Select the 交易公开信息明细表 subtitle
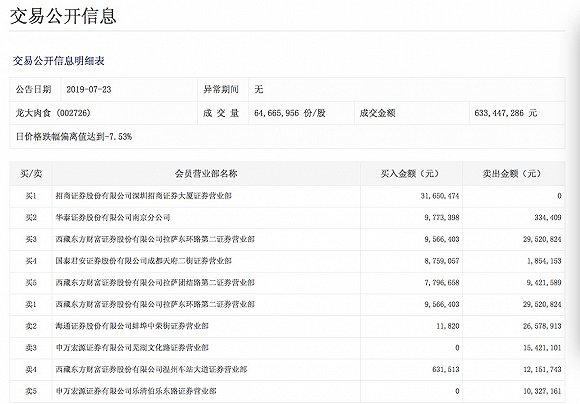This screenshot has width=580, height=404. (59, 61)
